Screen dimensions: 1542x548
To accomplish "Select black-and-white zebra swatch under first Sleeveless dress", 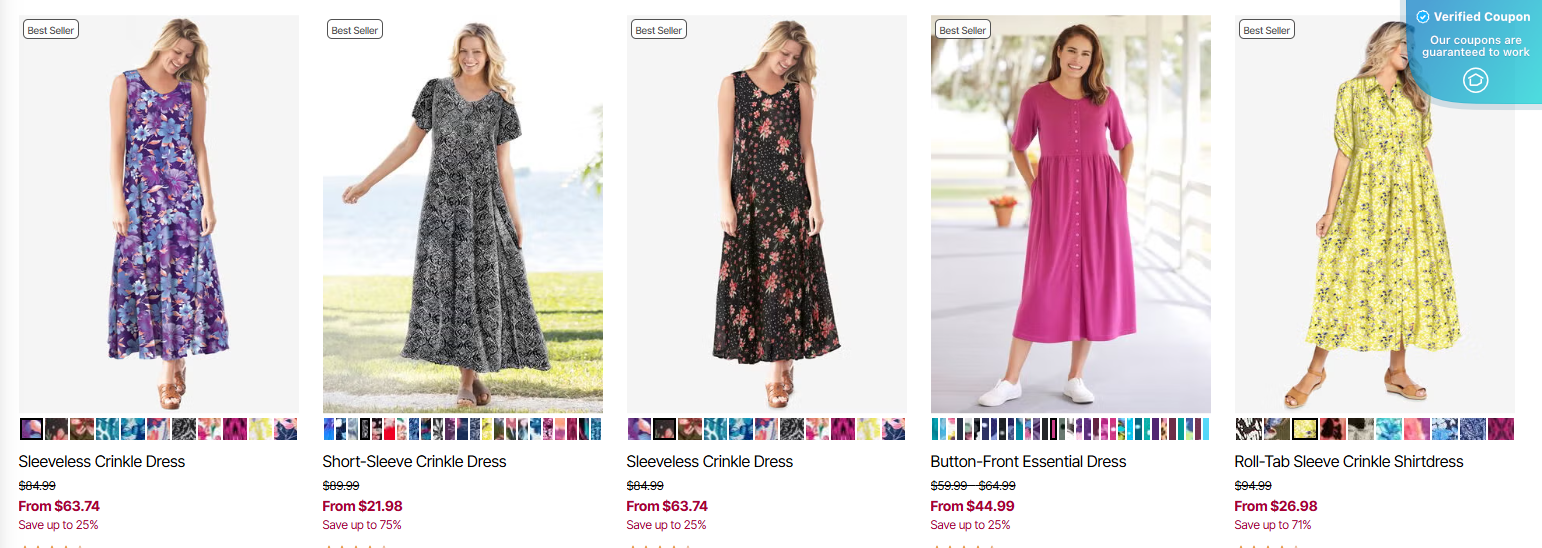I will coord(184,429).
